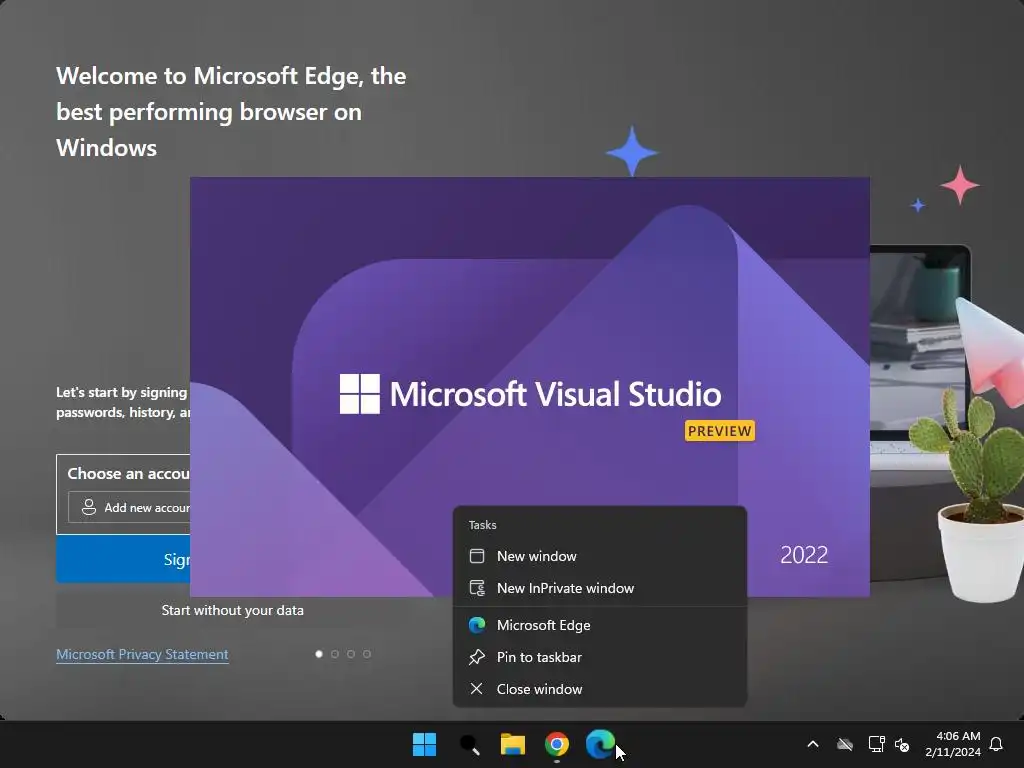This screenshot has height=768, width=1024.
Task: Click Start without your data
Action: pyautogui.click(x=232, y=611)
